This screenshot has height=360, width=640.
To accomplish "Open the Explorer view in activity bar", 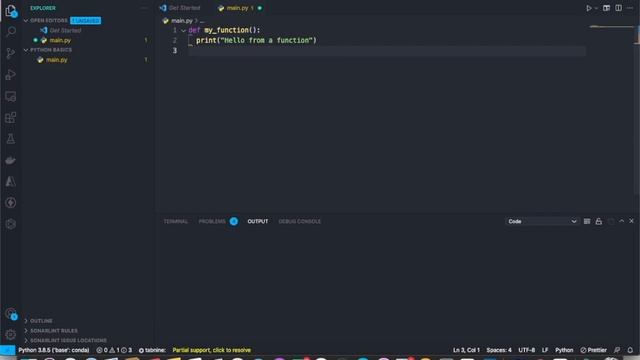I will [11, 11].
